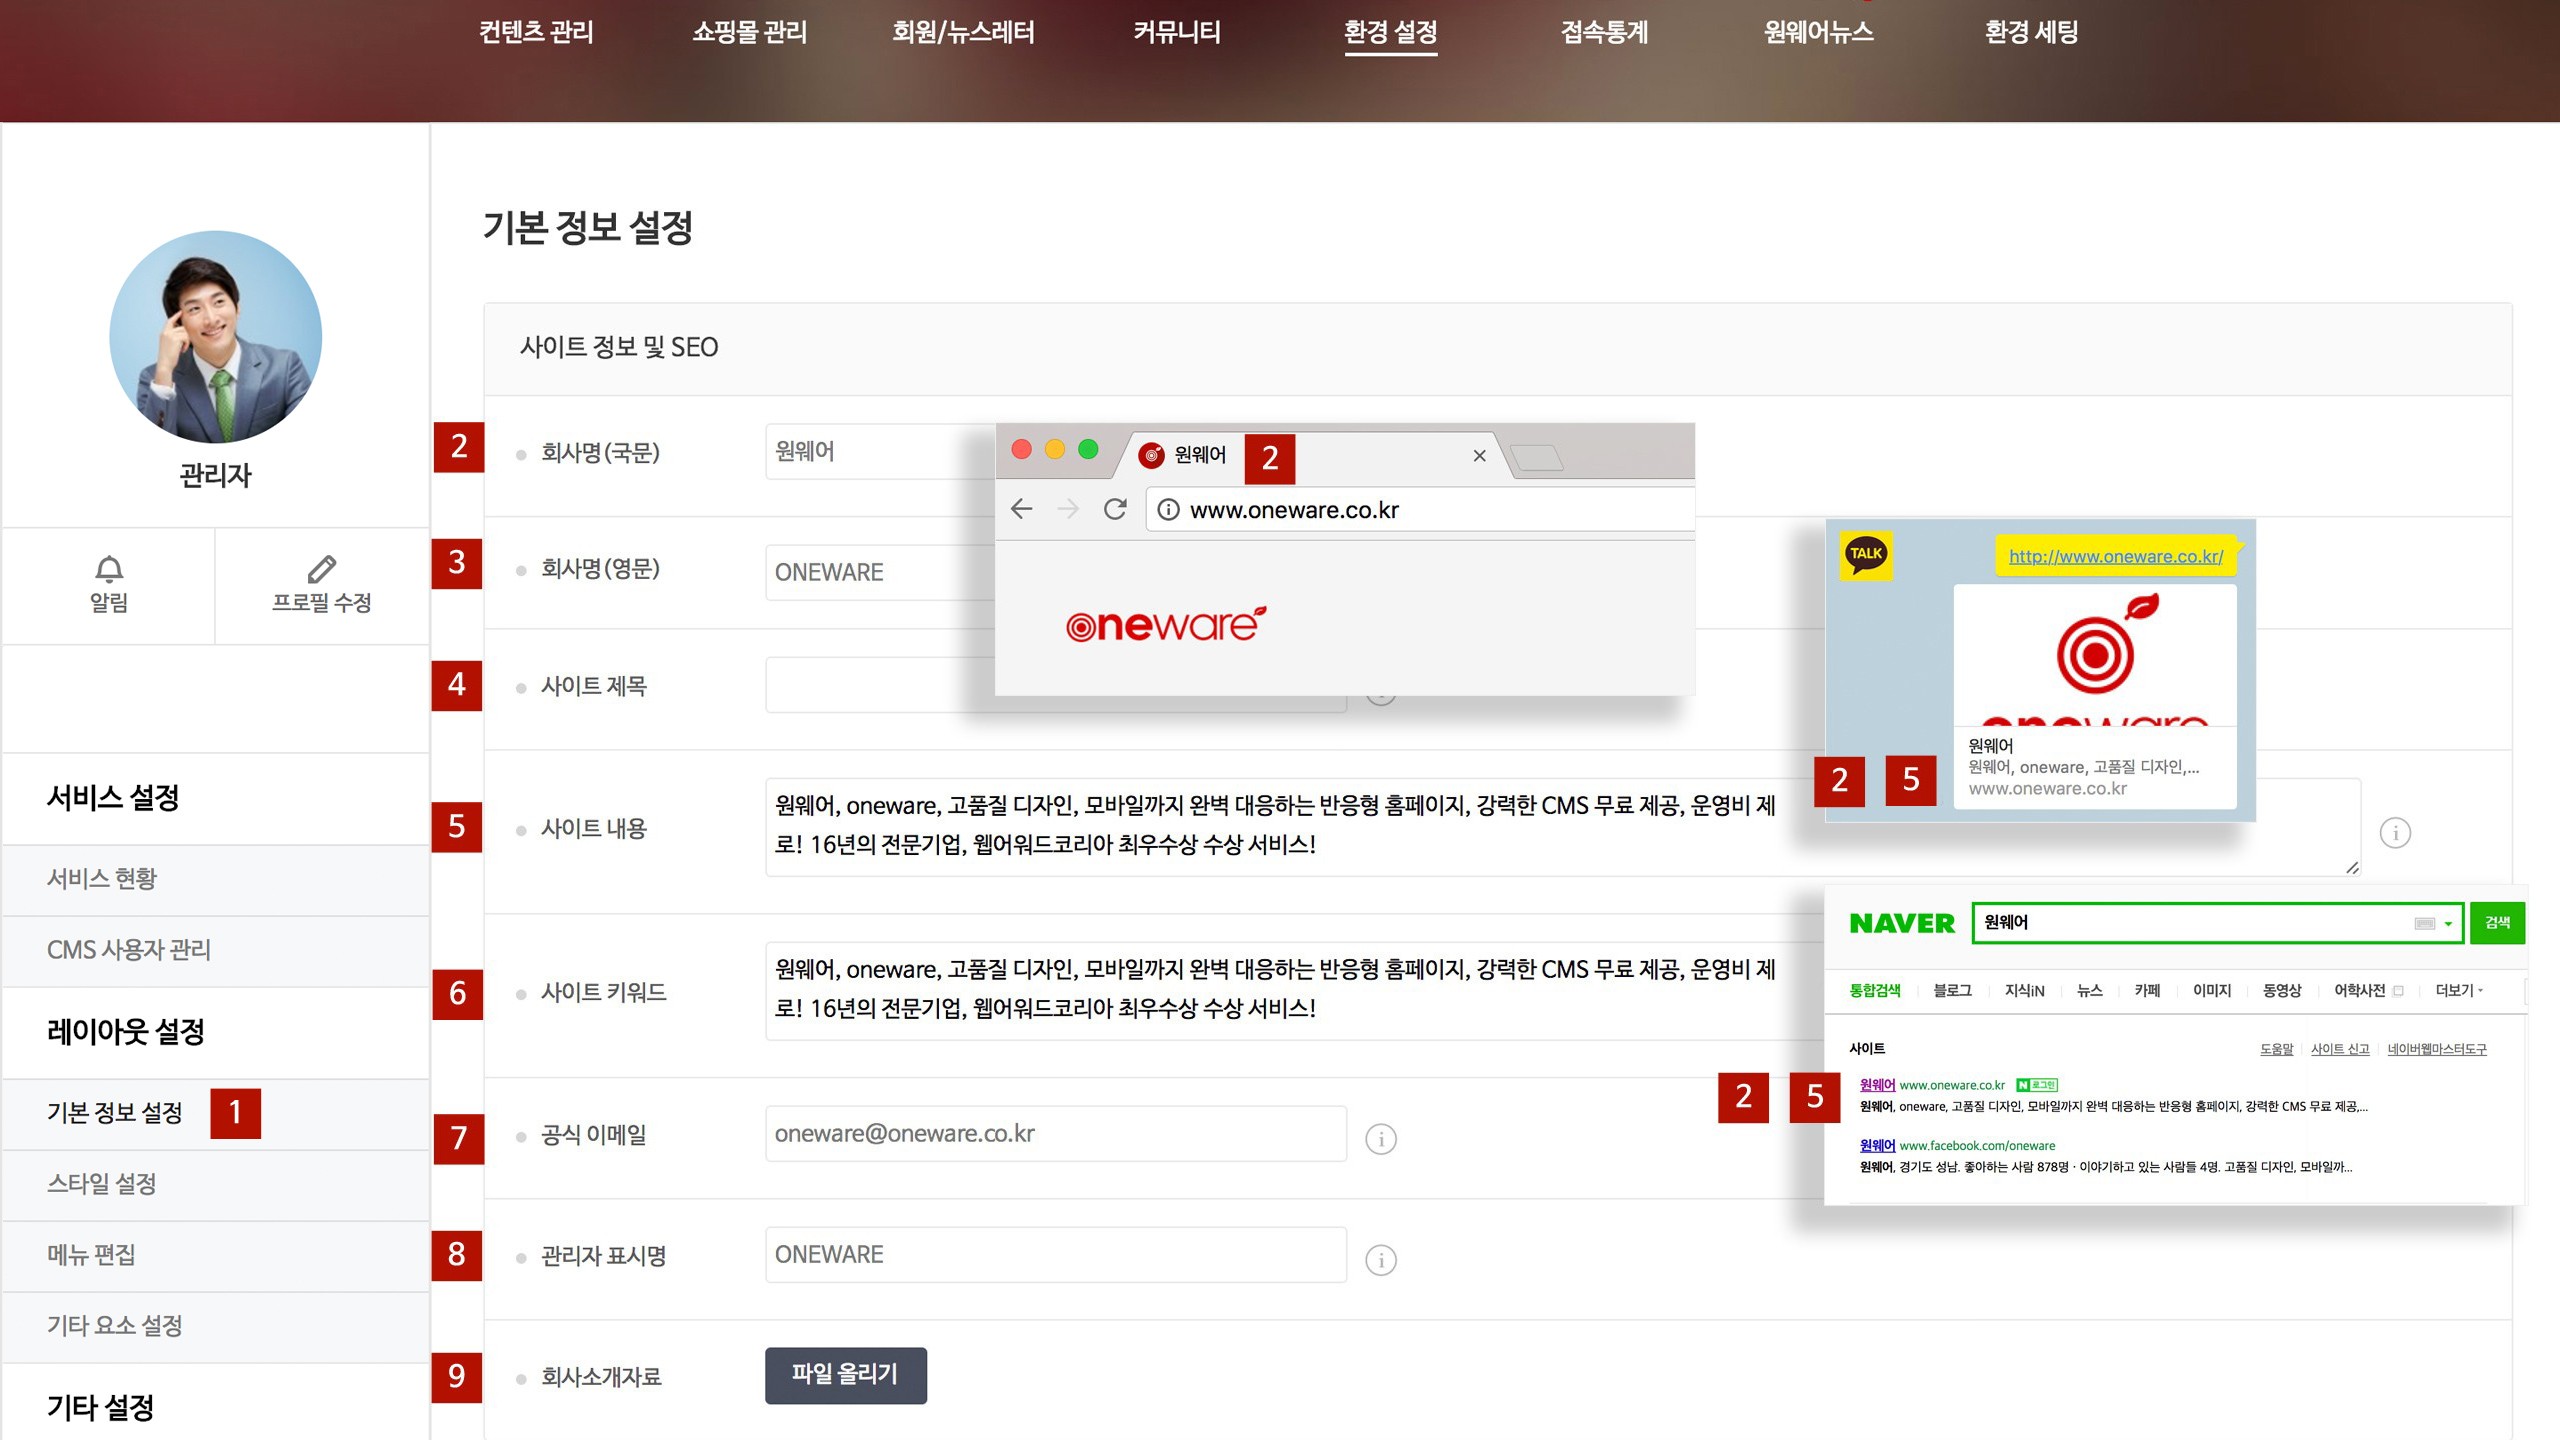This screenshot has width=2560, height=1440.
Task: Click the info icon beside 공식 이메일
Action: (1381, 1138)
